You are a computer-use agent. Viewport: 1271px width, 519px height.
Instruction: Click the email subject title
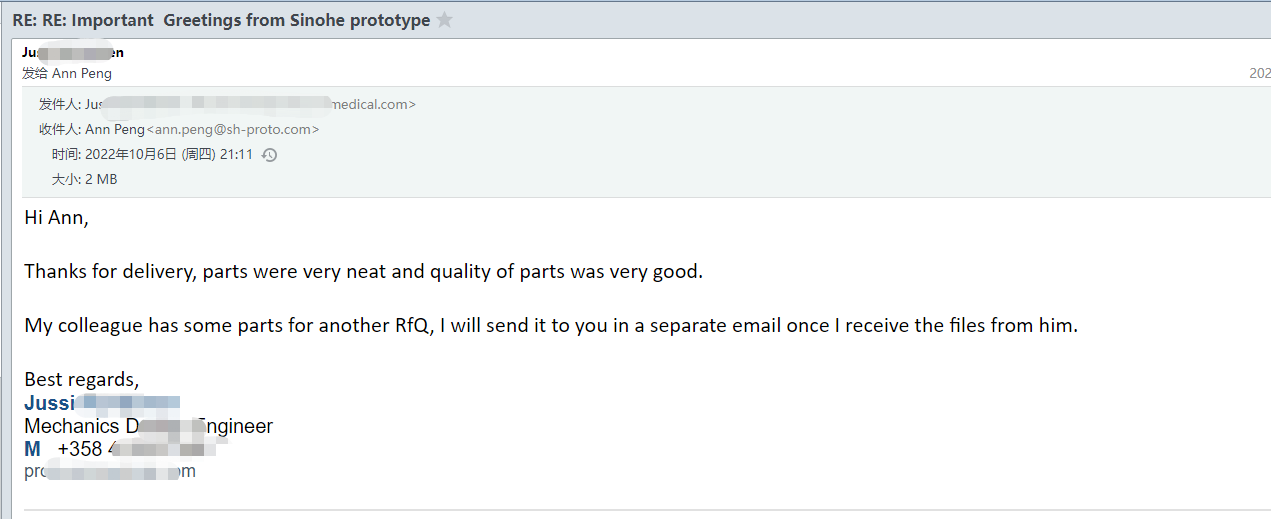pyautogui.click(x=221, y=20)
